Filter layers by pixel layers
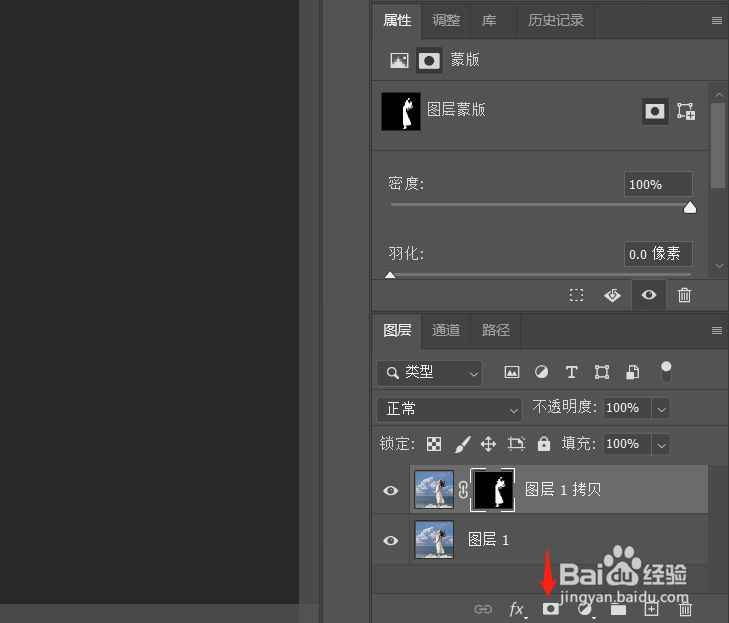729x623 pixels. pyautogui.click(x=512, y=372)
